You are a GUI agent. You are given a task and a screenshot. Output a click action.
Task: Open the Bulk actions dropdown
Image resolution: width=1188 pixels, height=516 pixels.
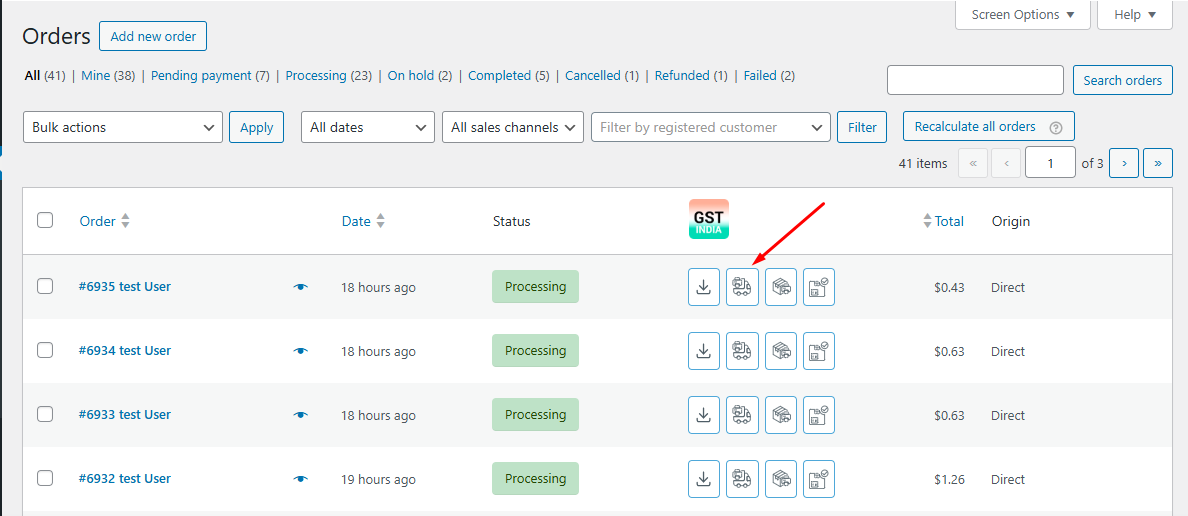[x=123, y=127]
